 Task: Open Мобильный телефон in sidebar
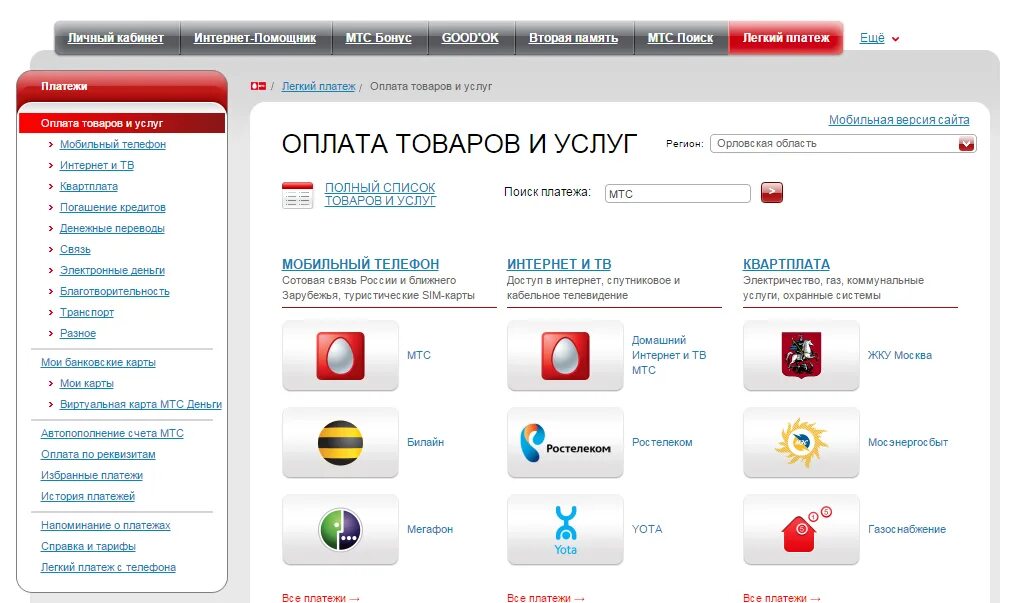pyautogui.click(x=113, y=144)
